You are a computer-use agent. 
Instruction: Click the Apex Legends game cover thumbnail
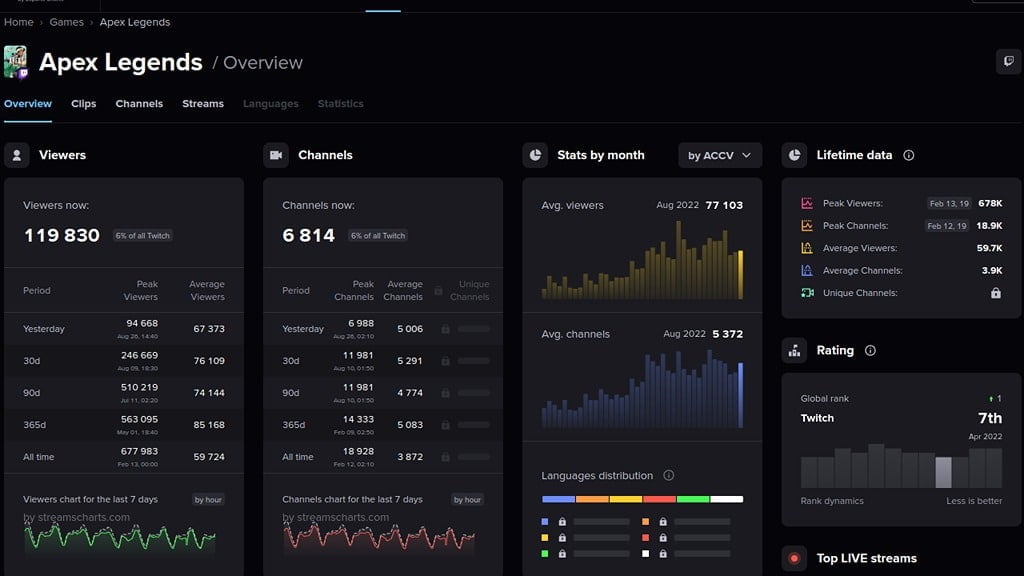coord(15,61)
